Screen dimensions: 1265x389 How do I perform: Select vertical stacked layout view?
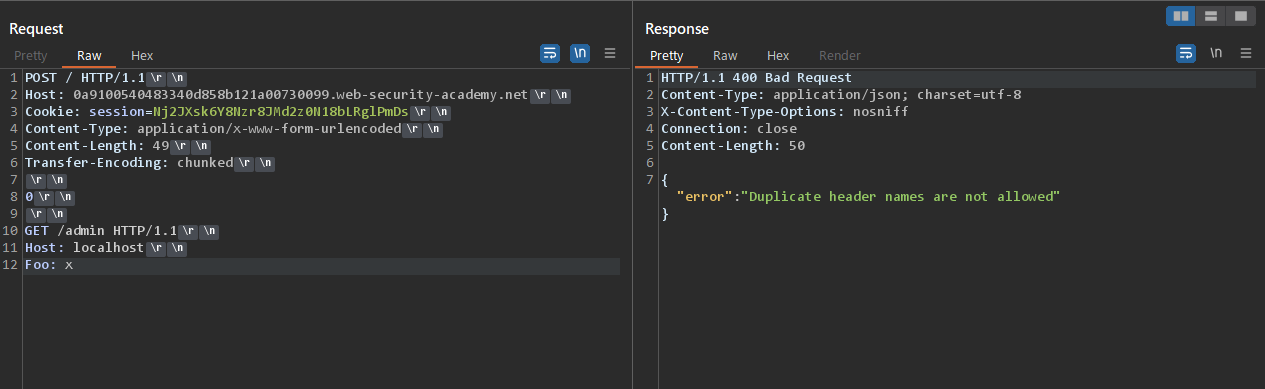point(1211,16)
